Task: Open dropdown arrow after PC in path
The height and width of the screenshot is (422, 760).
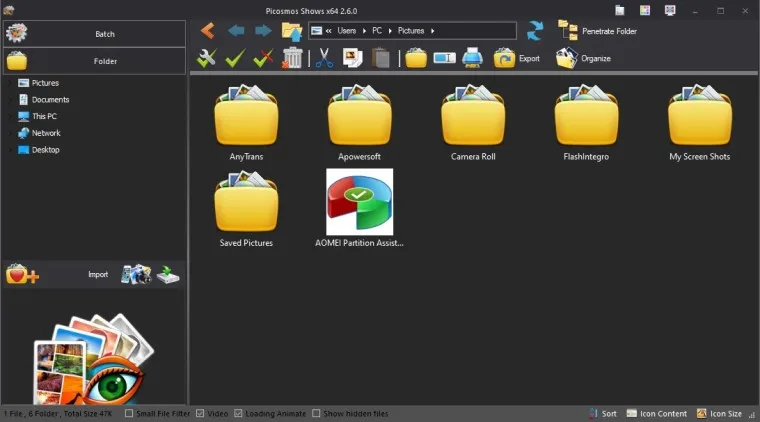Action: point(390,31)
